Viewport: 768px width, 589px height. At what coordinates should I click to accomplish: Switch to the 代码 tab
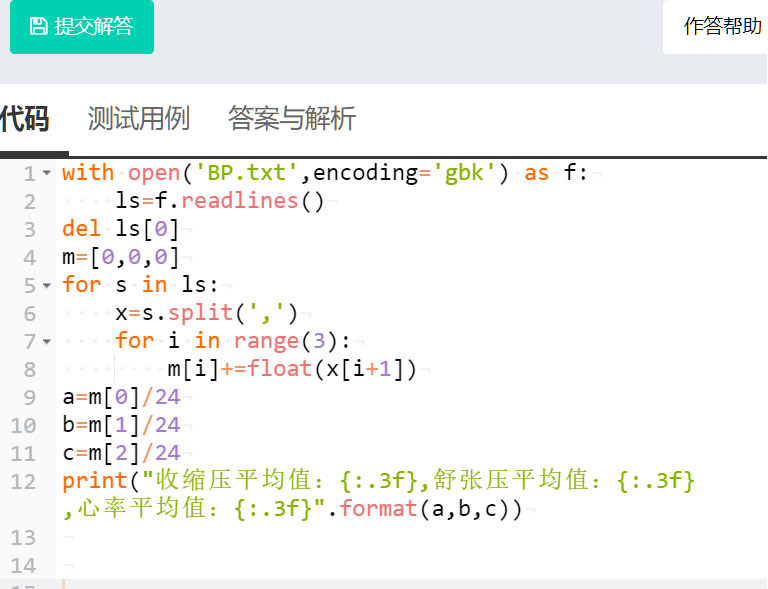click(x=24, y=118)
